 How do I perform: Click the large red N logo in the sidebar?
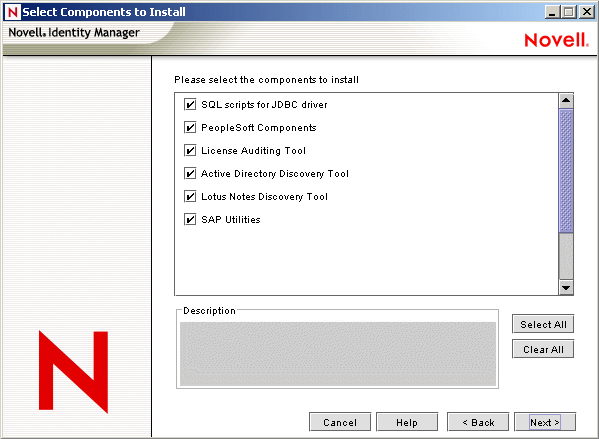[73, 372]
